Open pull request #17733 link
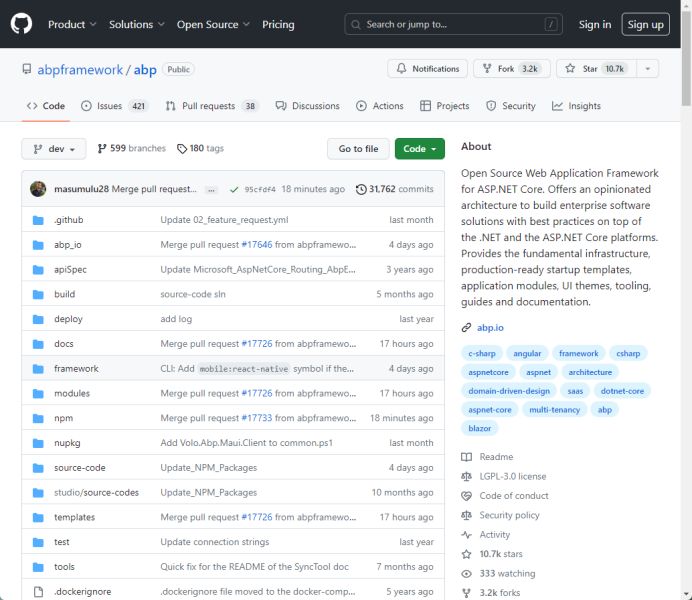Viewport: 692px width, 600px height. pyautogui.click(x=257, y=418)
